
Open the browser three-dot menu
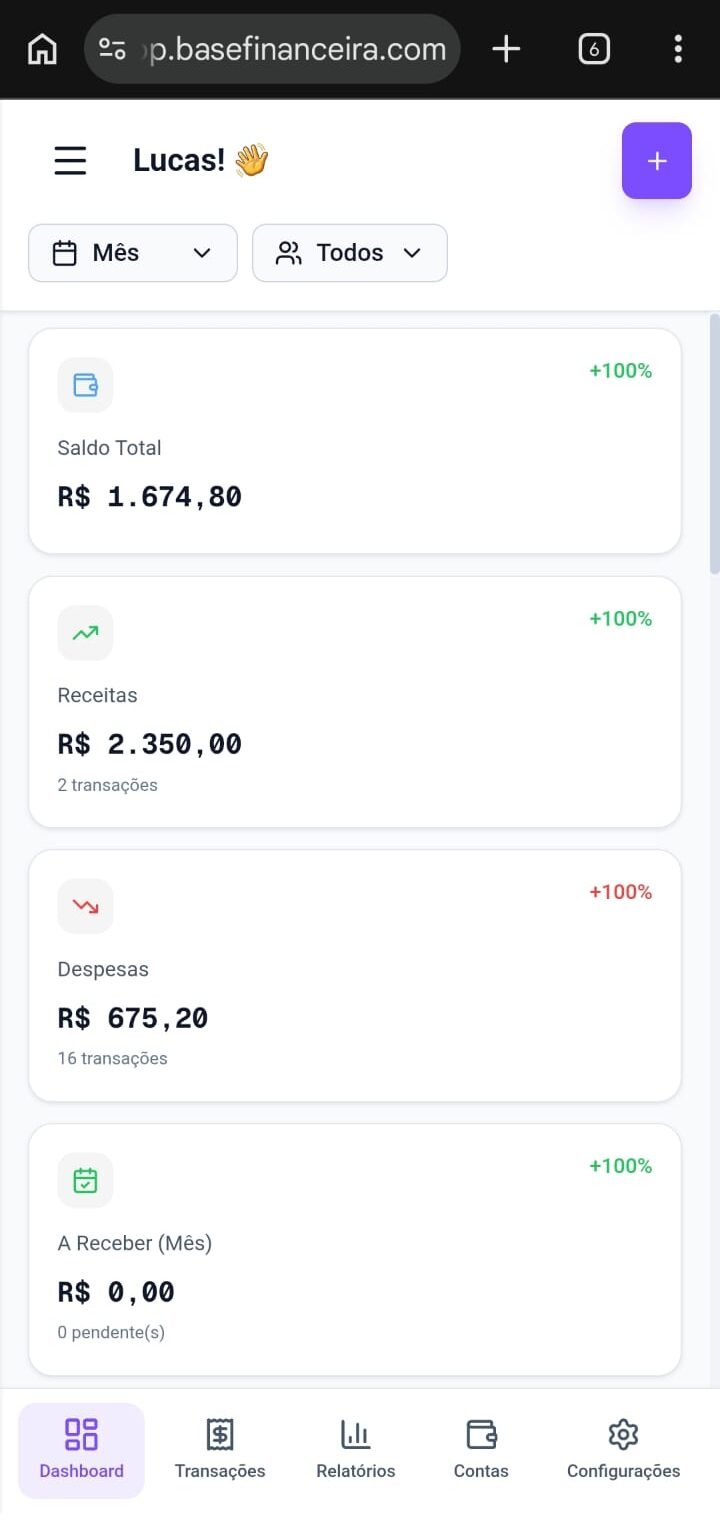coord(678,48)
